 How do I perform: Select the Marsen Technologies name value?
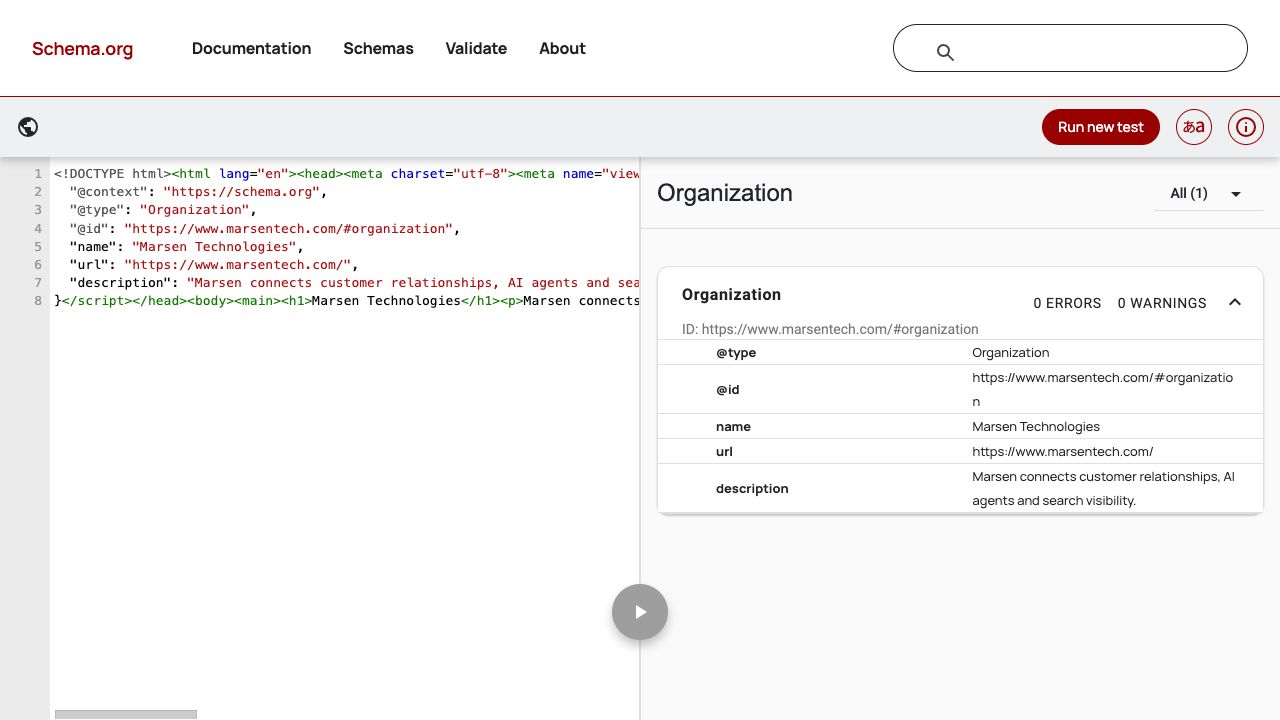click(x=1036, y=427)
